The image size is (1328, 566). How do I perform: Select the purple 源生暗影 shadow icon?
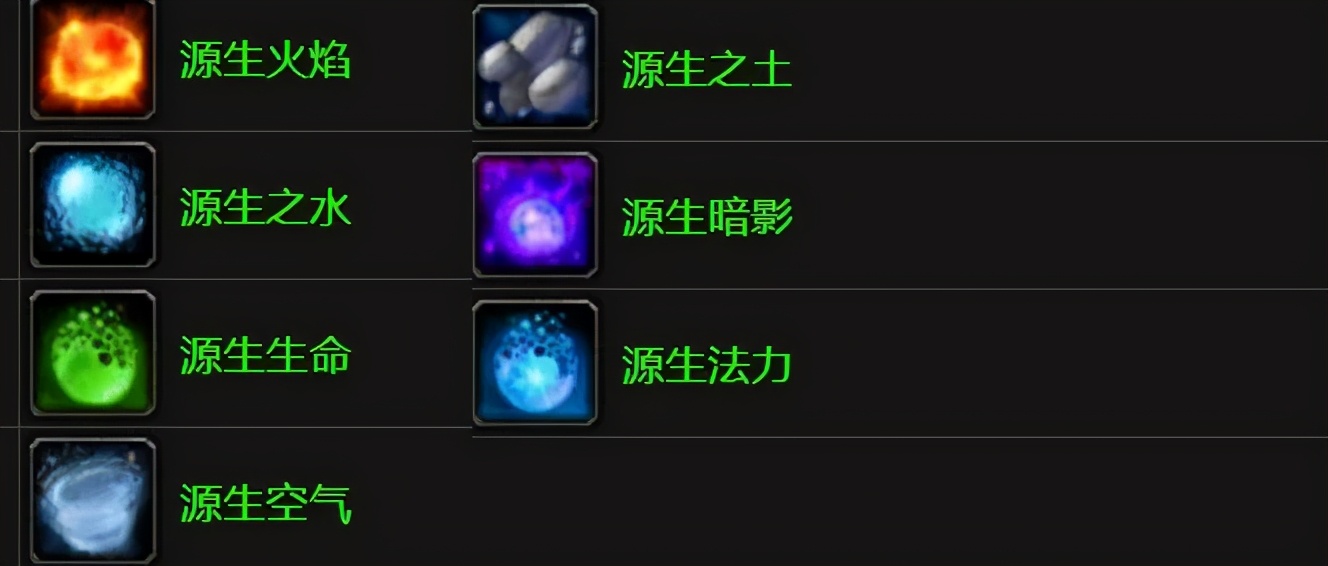(535, 215)
